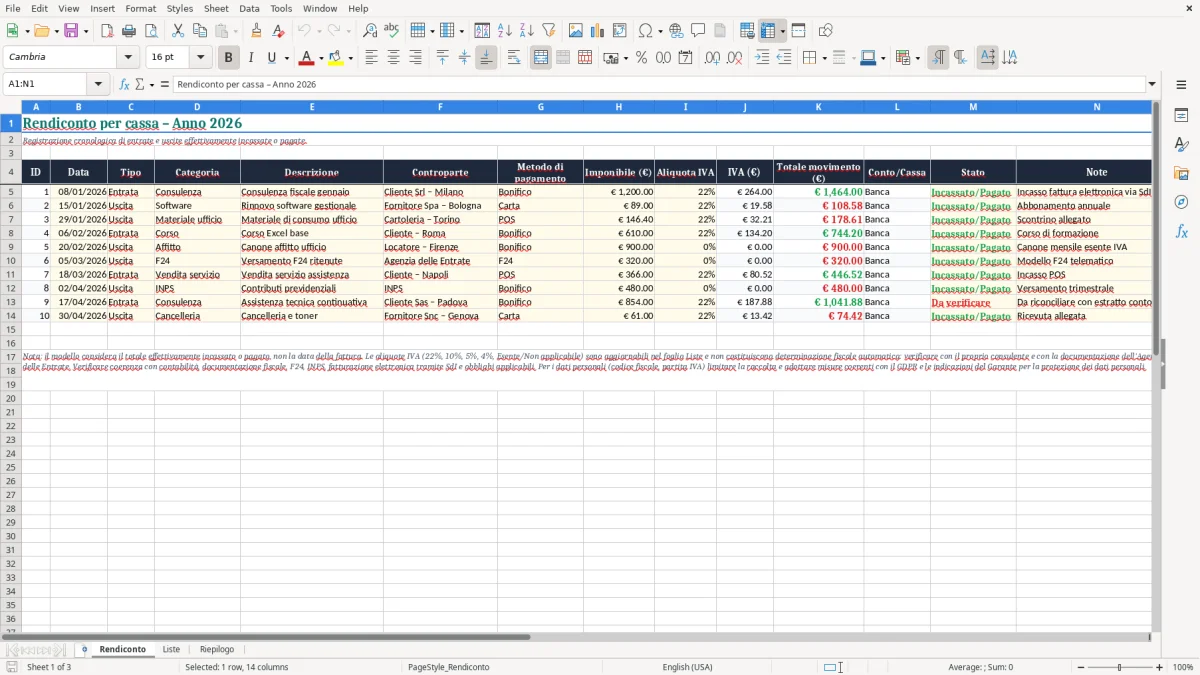
Task: Remove a decimal place
Action: pos(734,58)
